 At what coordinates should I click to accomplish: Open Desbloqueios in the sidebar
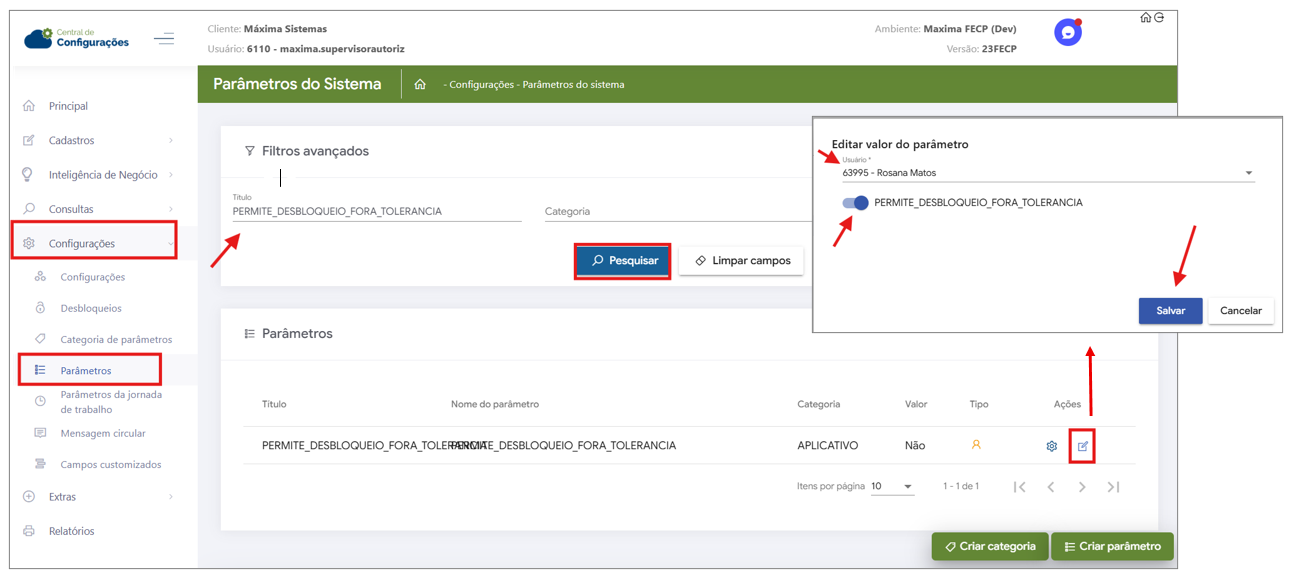tap(91, 308)
